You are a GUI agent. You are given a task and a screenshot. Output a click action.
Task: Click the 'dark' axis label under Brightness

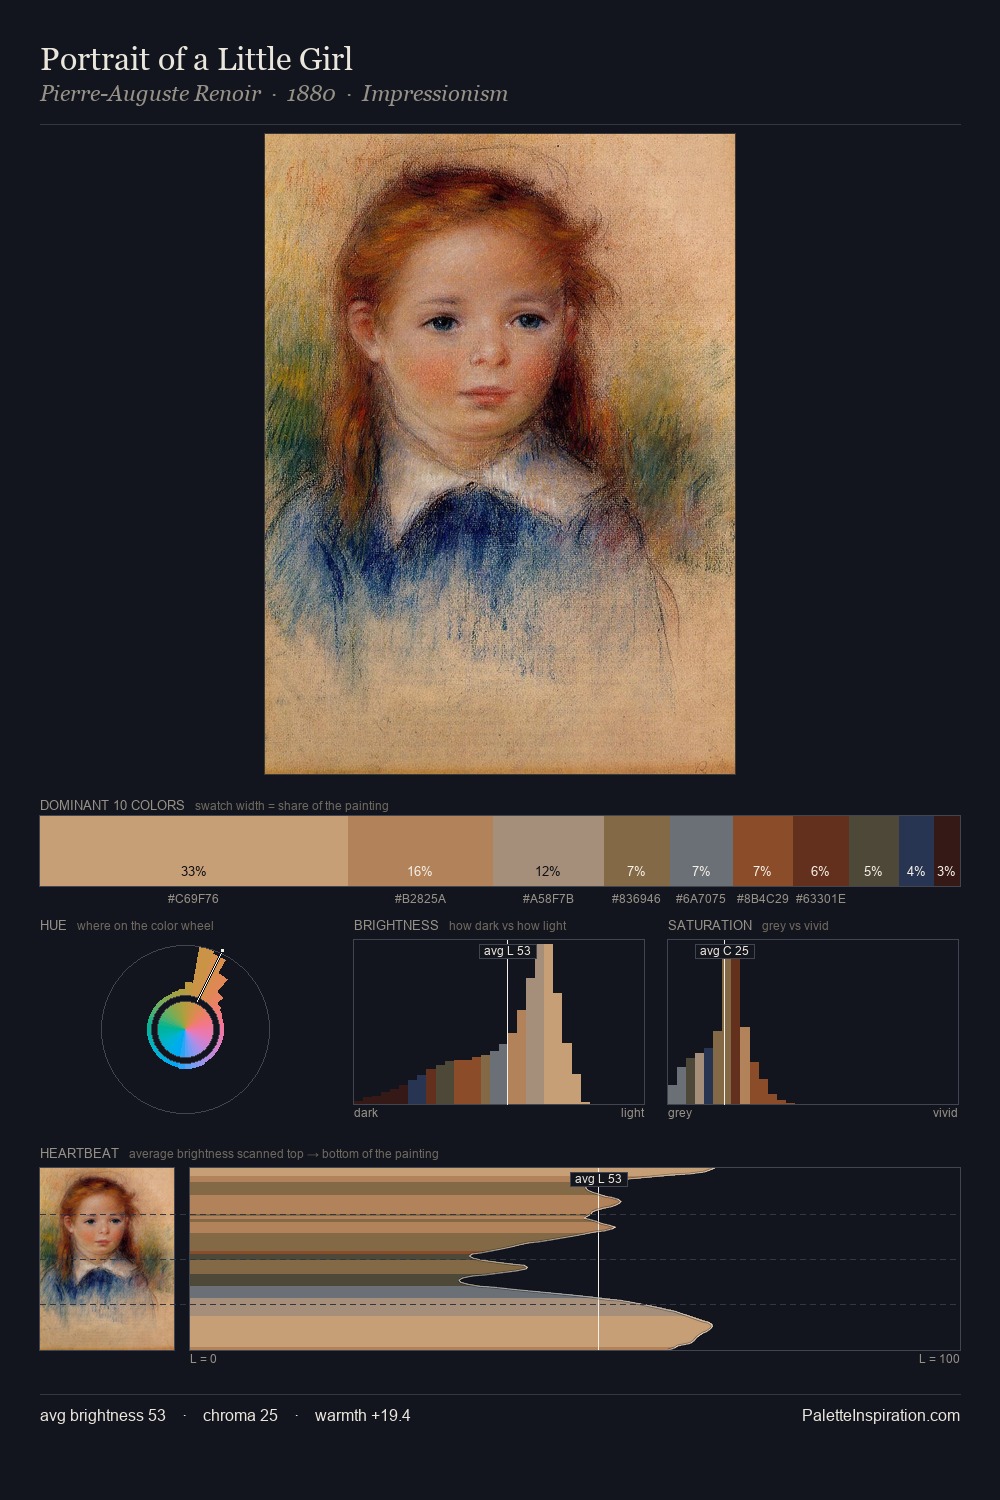pos(366,1113)
